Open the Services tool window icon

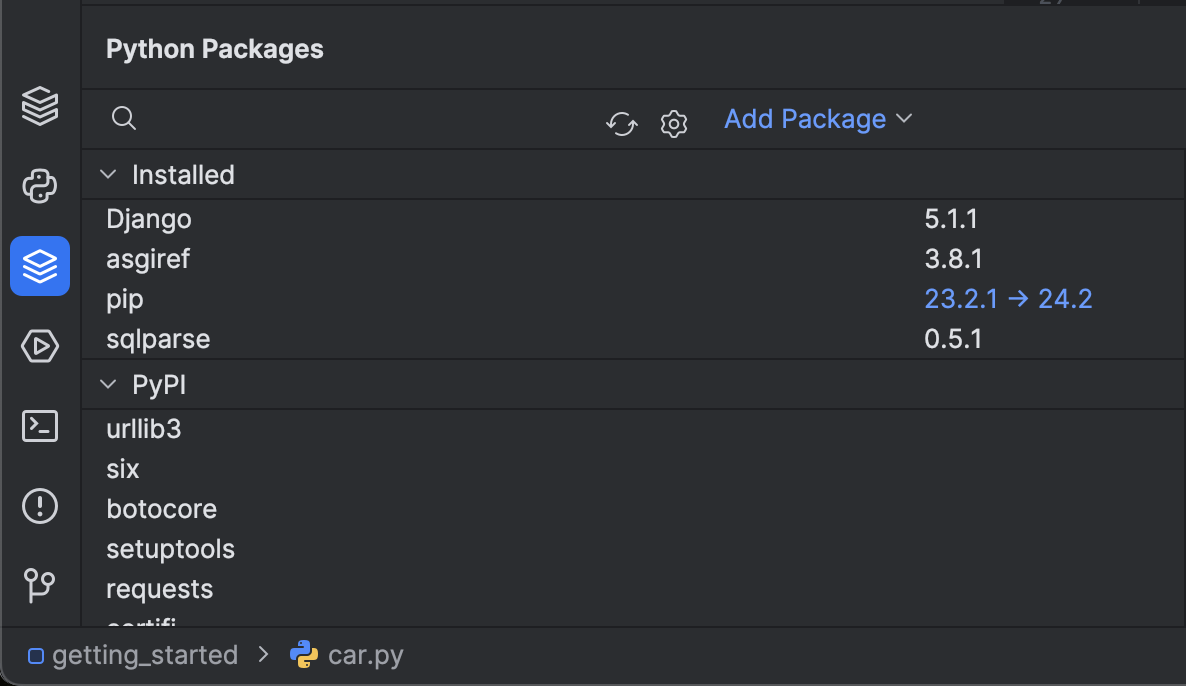click(40, 346)
